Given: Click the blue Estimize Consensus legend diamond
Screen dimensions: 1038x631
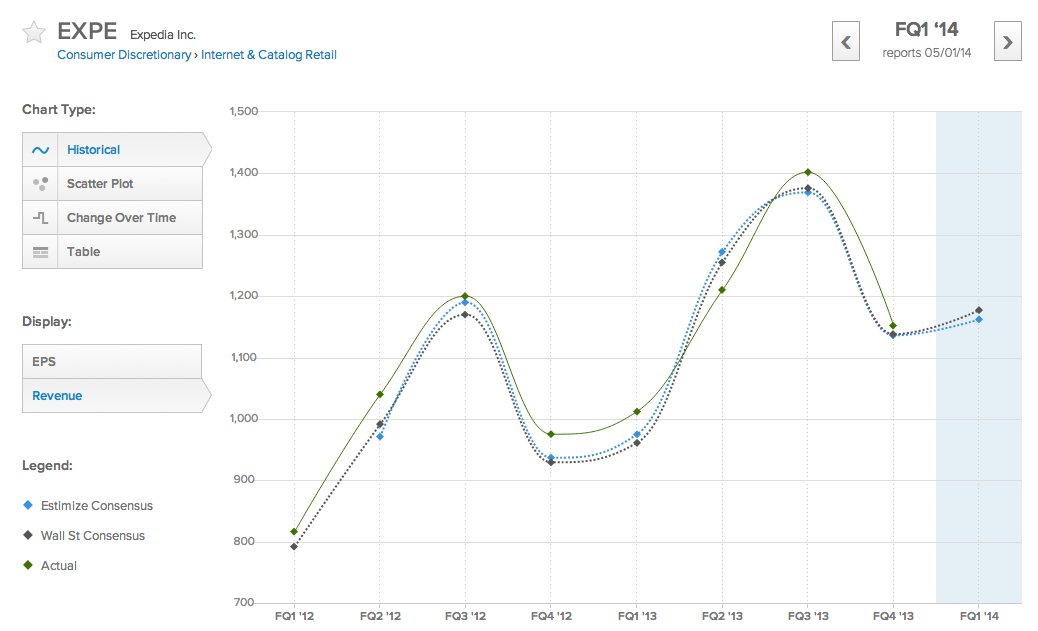Looking at the screenshot, I should click(x=28, y=505).
